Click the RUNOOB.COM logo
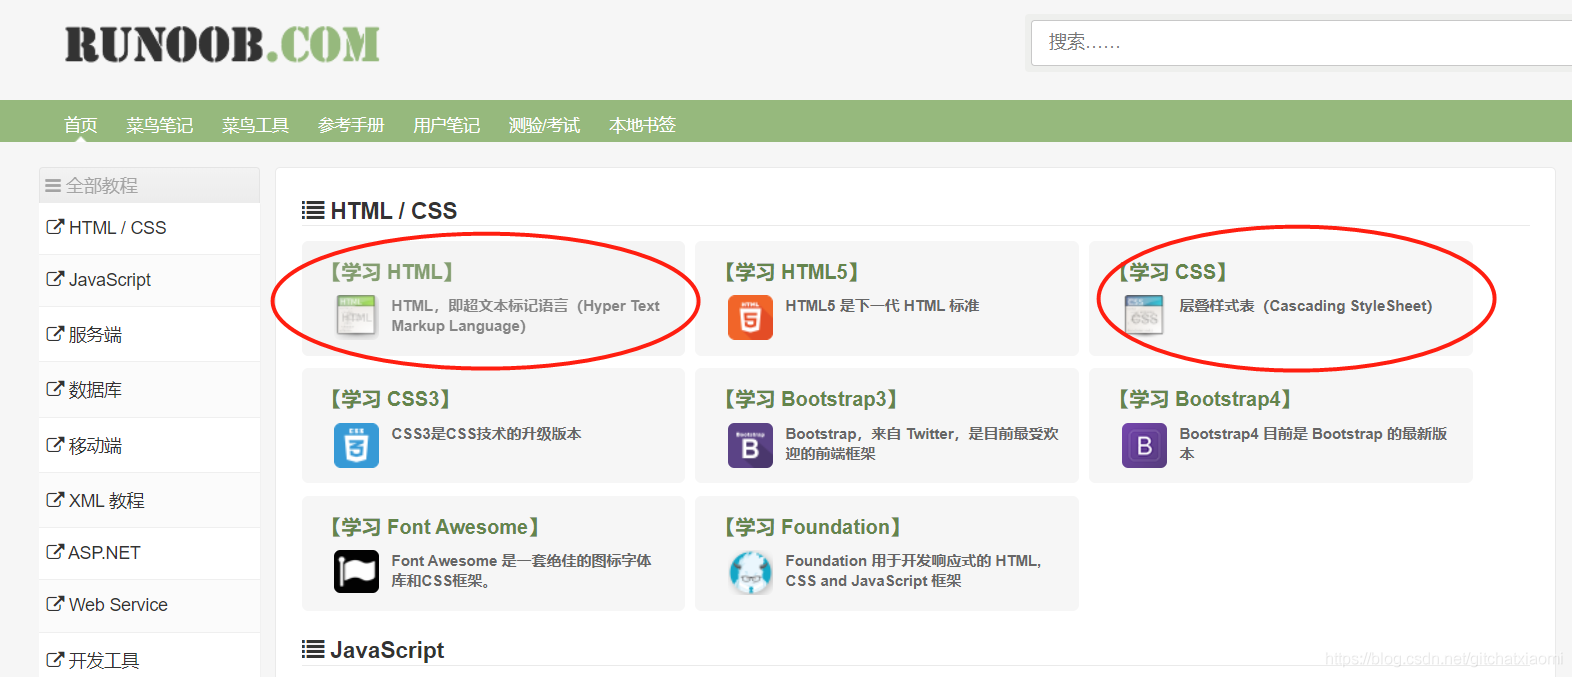 (x=222, y=45)
